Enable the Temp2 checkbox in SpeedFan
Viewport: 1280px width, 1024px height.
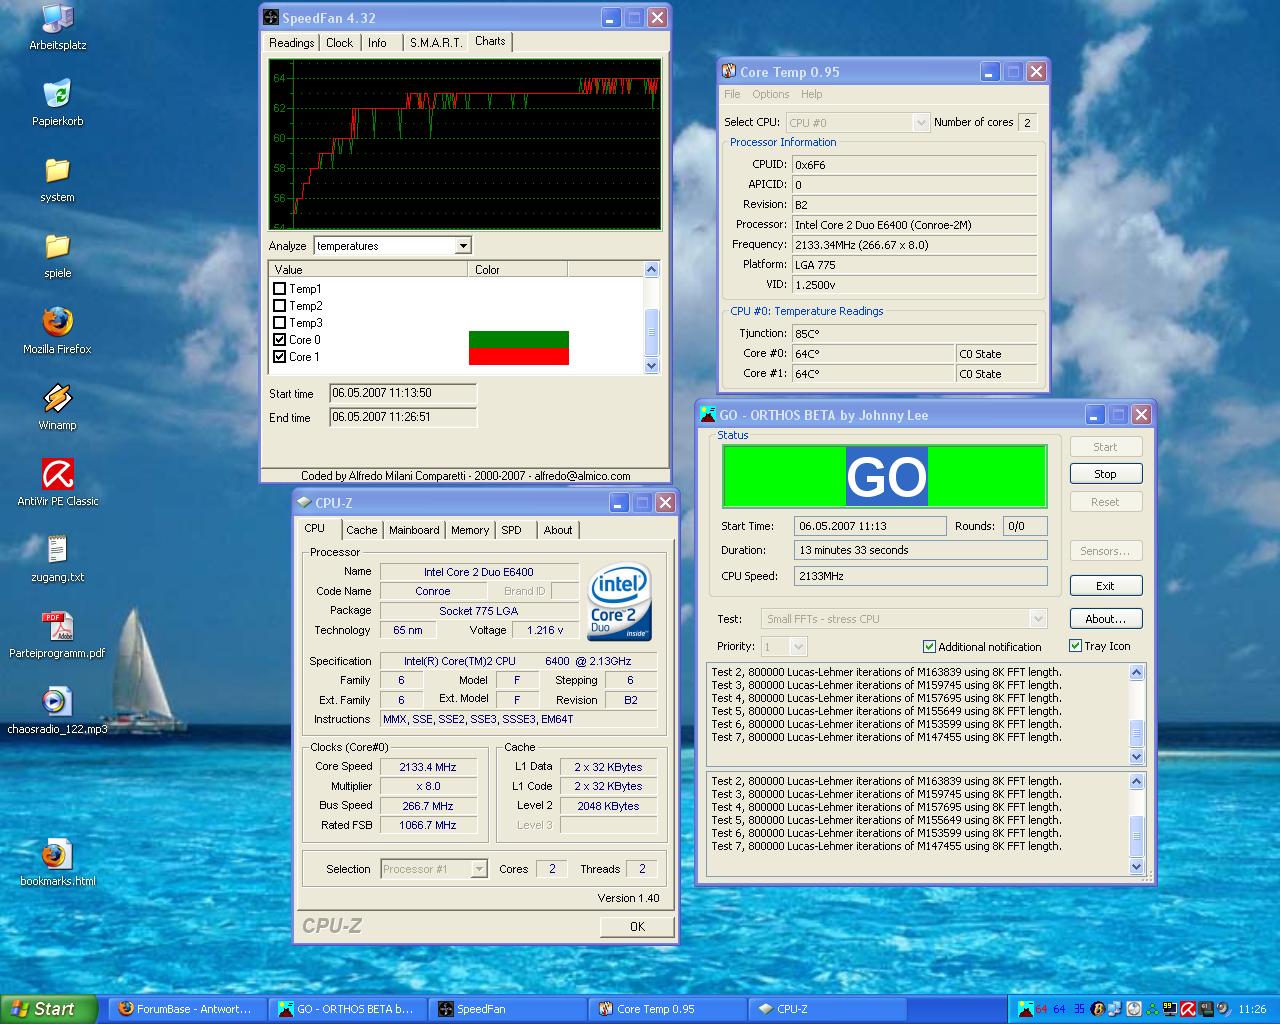click(x=280, y=305)
